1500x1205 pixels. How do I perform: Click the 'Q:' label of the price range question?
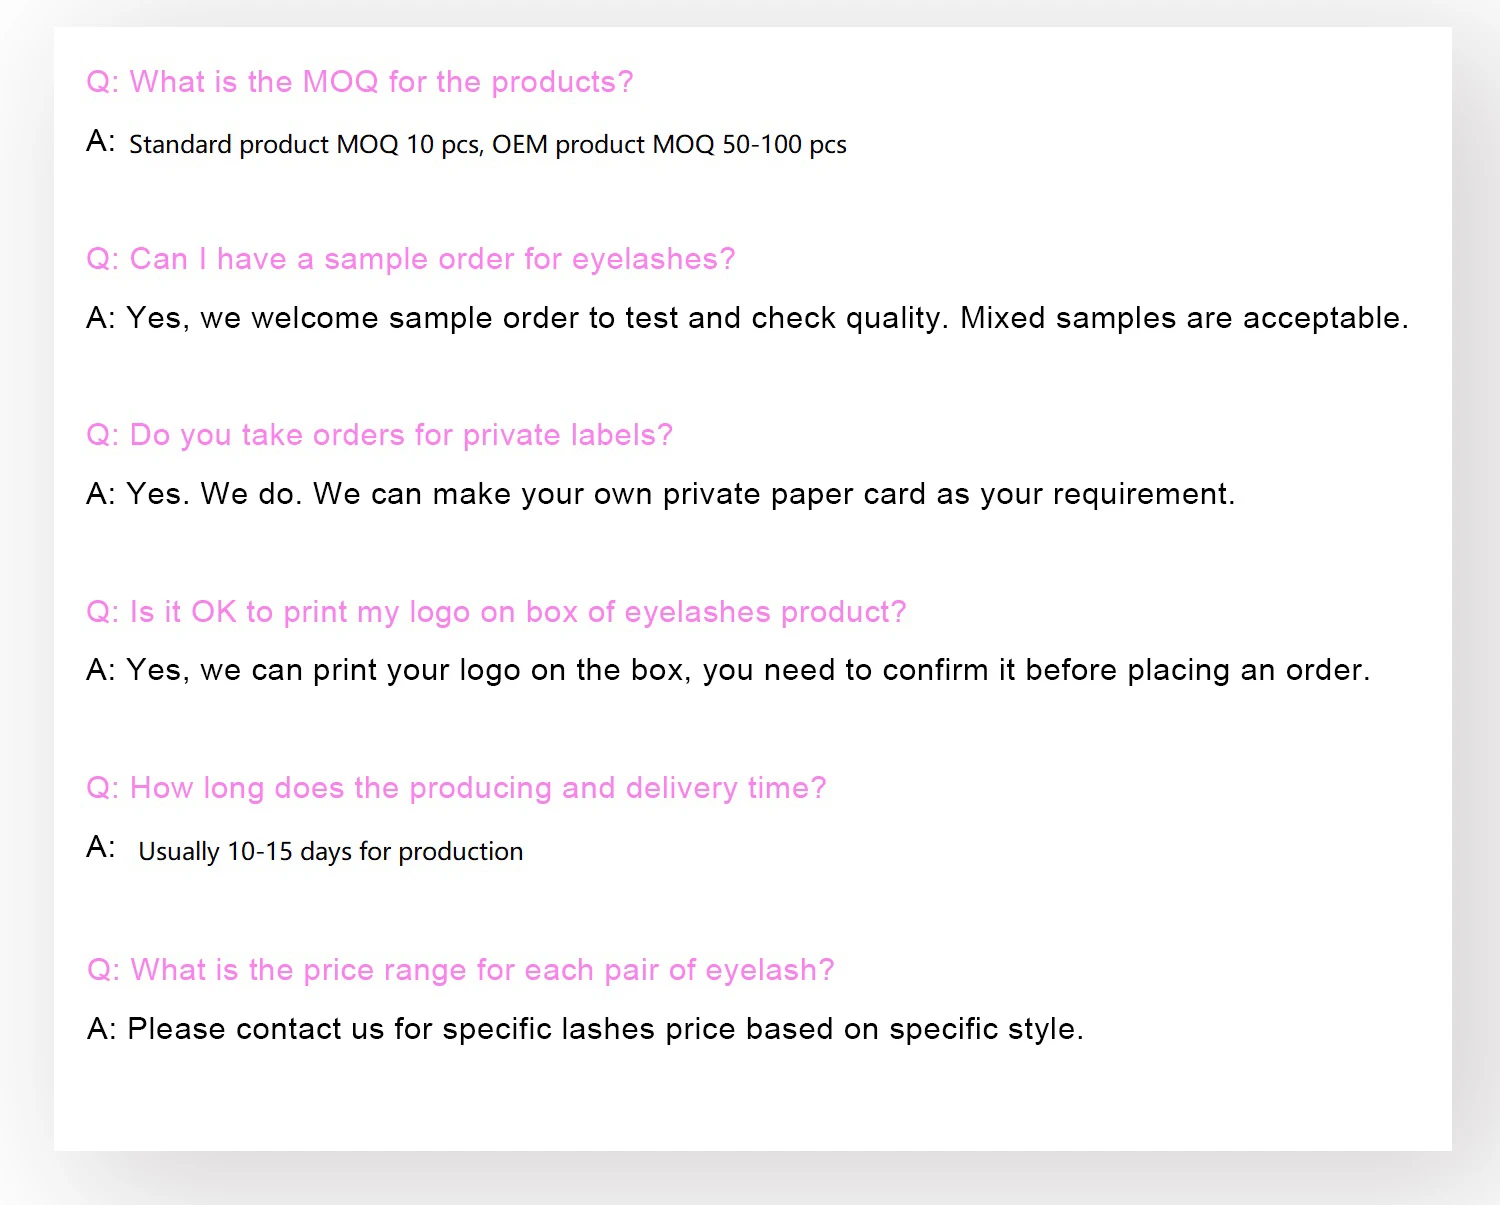point(104,970)
